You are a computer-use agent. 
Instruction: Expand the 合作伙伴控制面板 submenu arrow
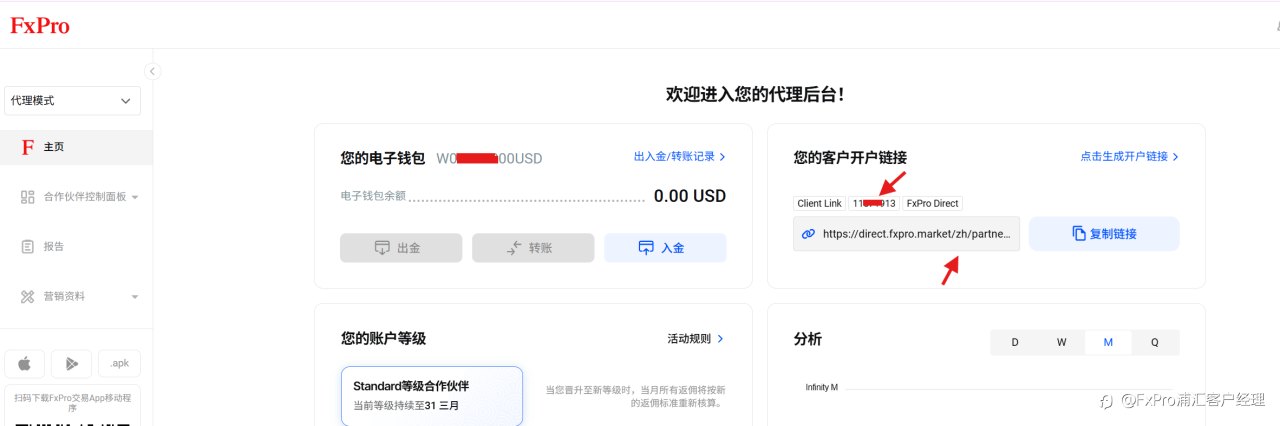135,197
